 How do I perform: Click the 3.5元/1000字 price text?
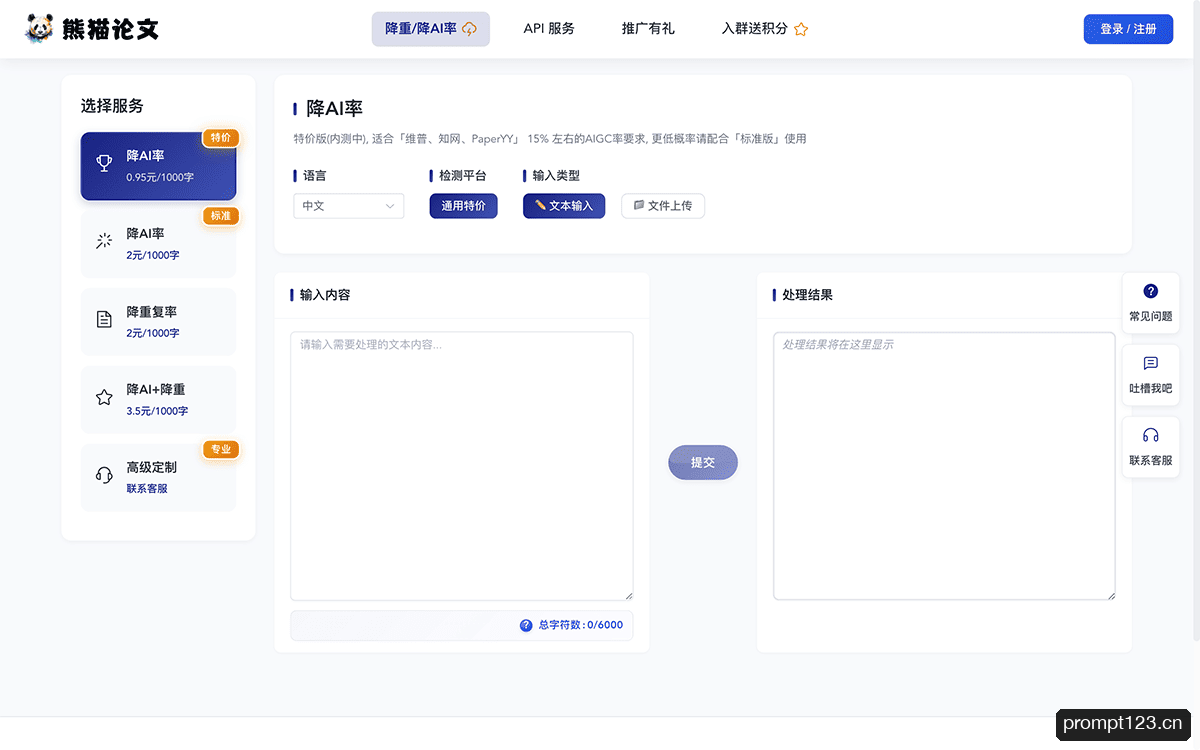pos(157,411)
